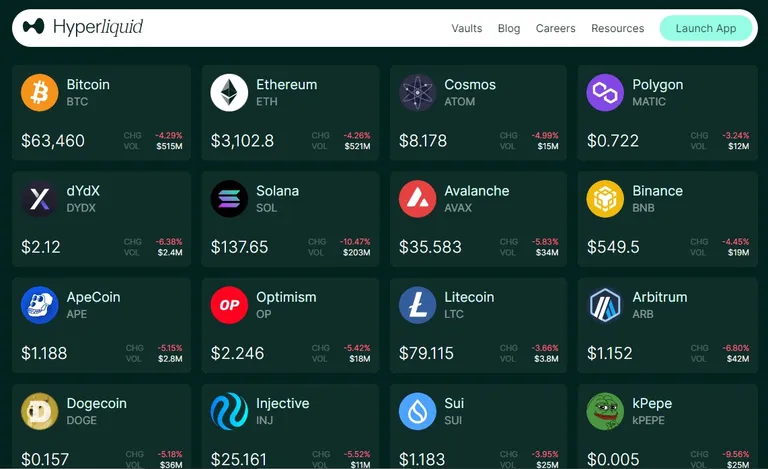Click the kPepe price $0.005
Viewport: 768px width, 469px height.
tap(613, 459)
